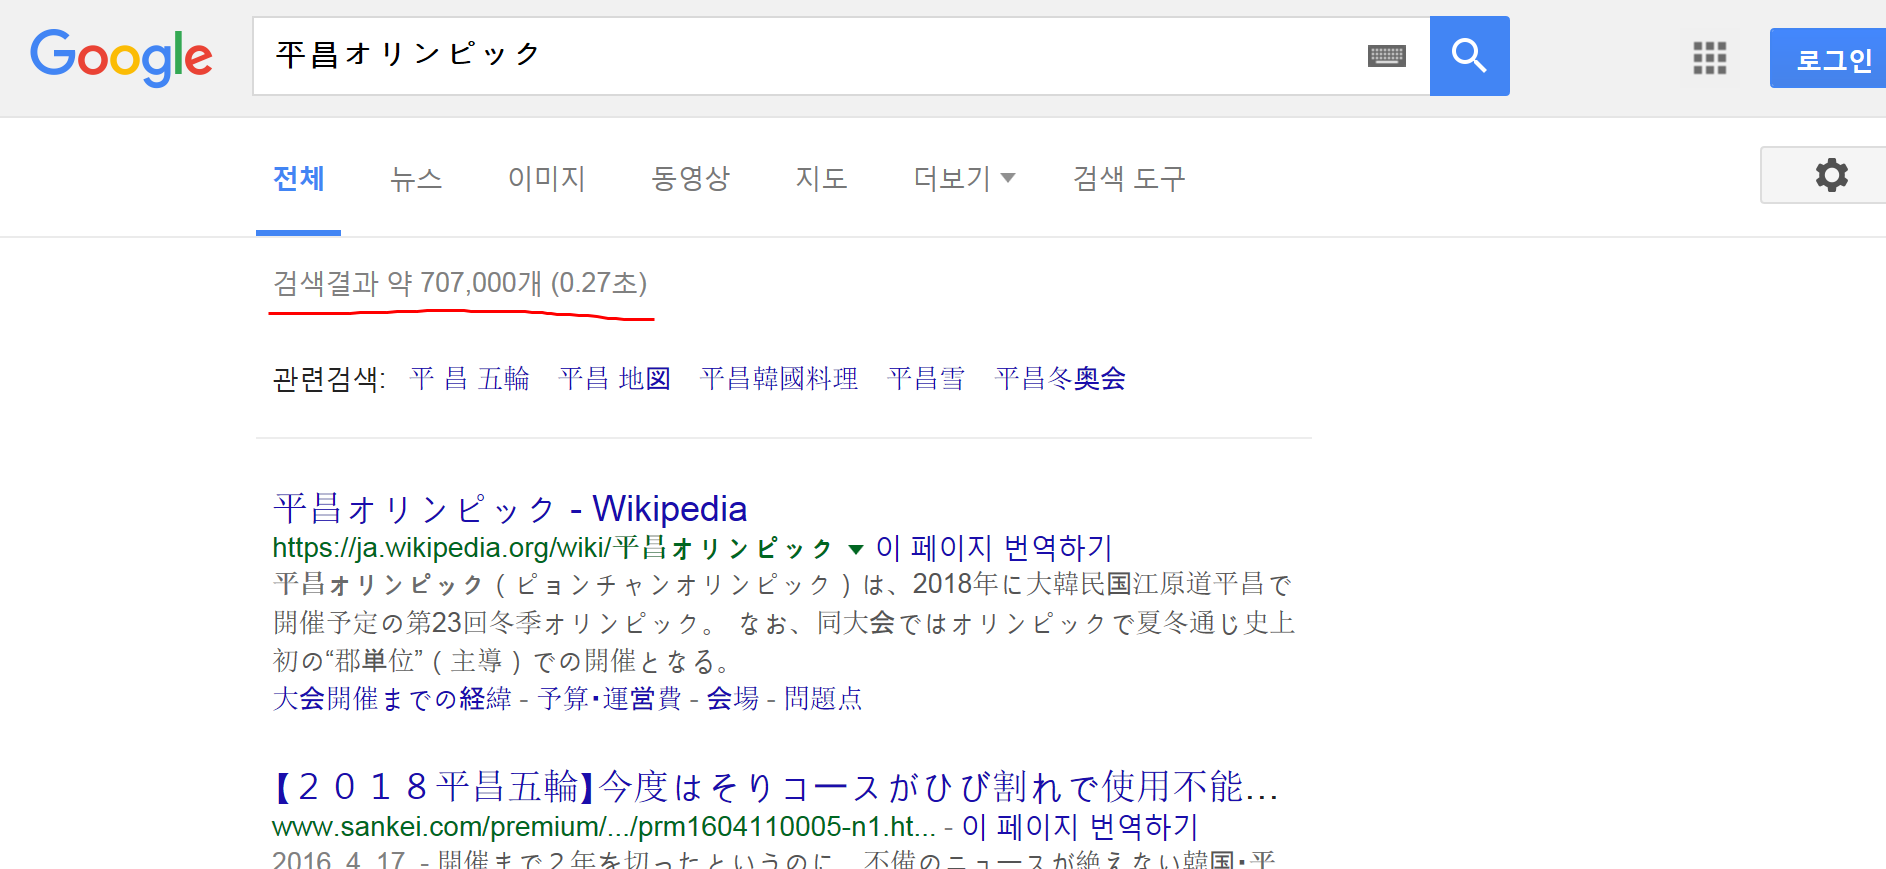
Task: Open the 2018平昌五輪 Sankei article title
Action: (x=775, y=787)
